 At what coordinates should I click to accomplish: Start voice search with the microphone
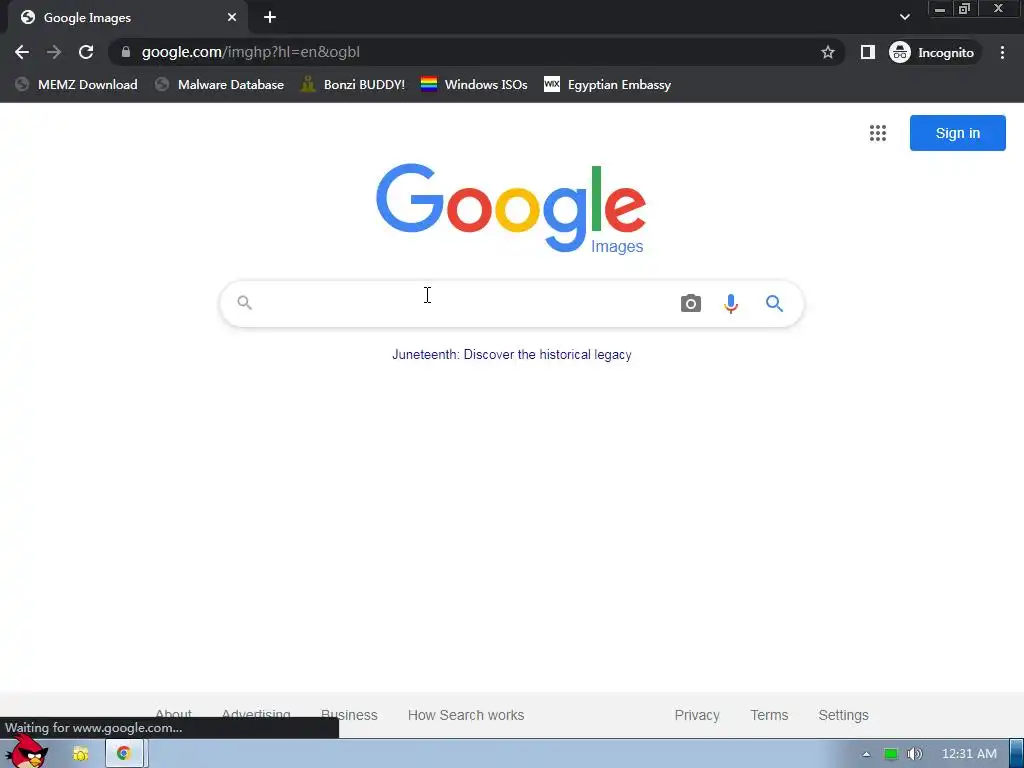pyautogui.click(x=731, y=304)
